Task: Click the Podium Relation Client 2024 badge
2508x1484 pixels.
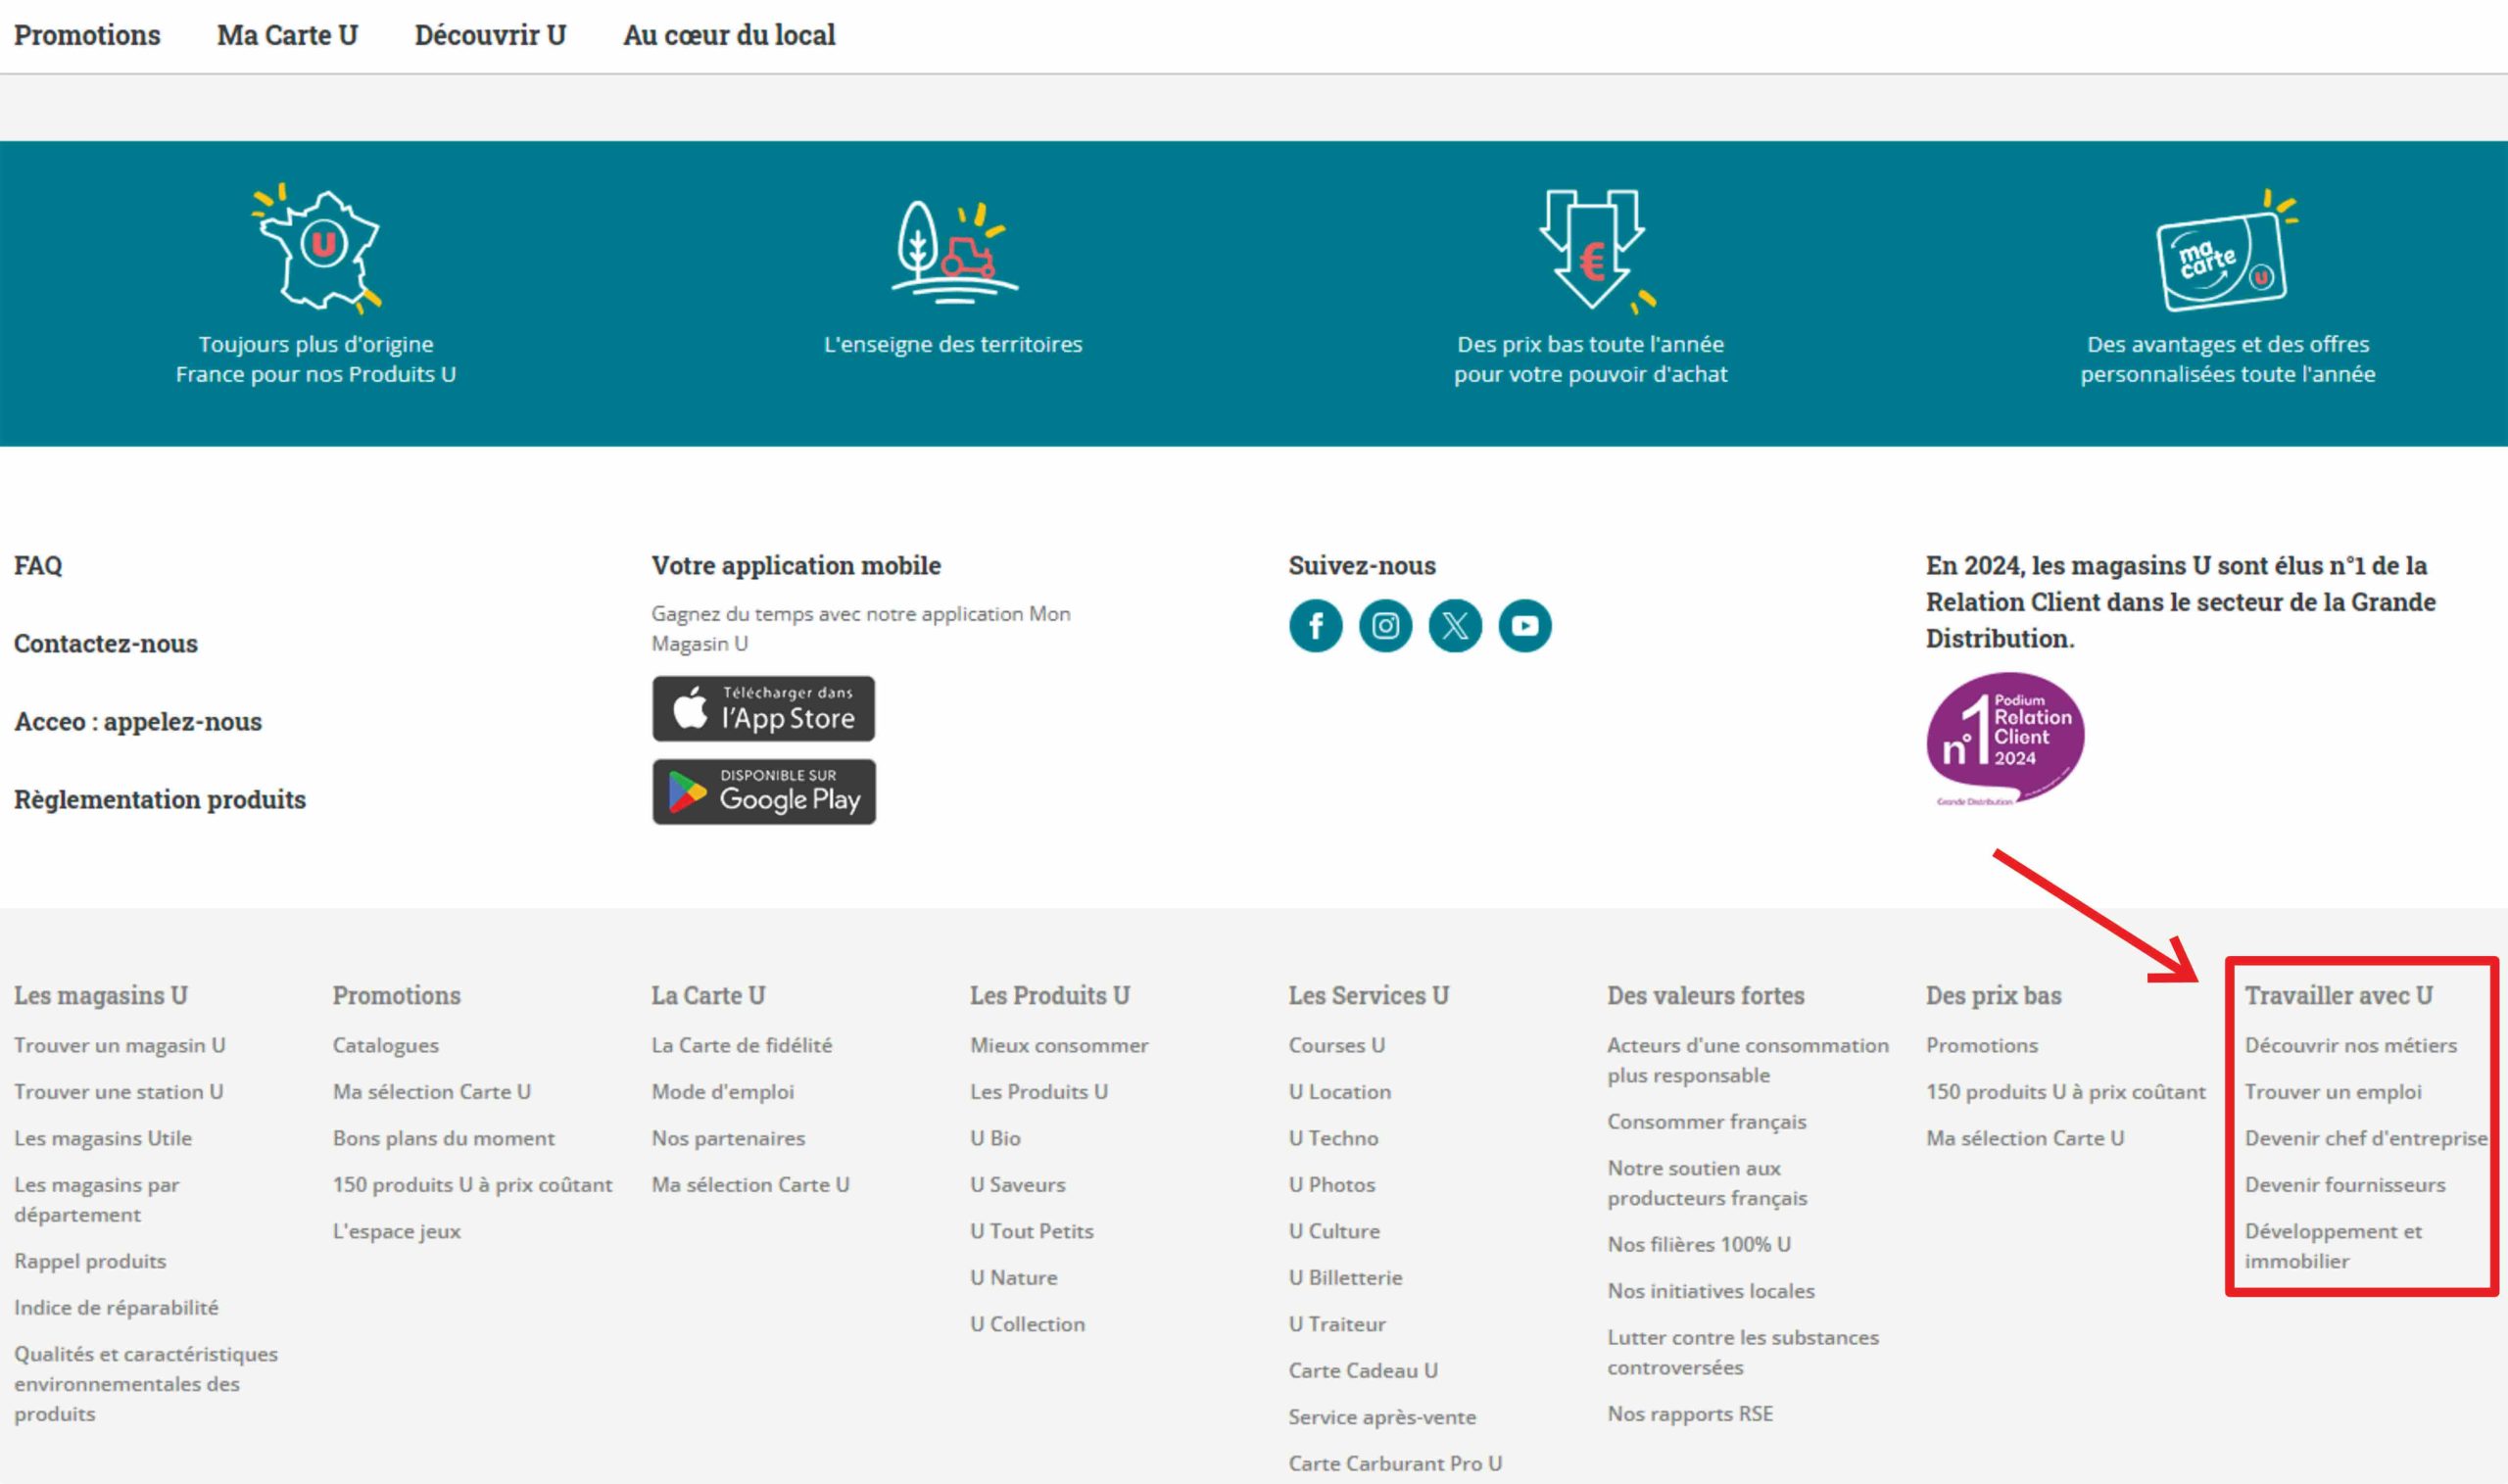Action: click(x=2004, y=739)
